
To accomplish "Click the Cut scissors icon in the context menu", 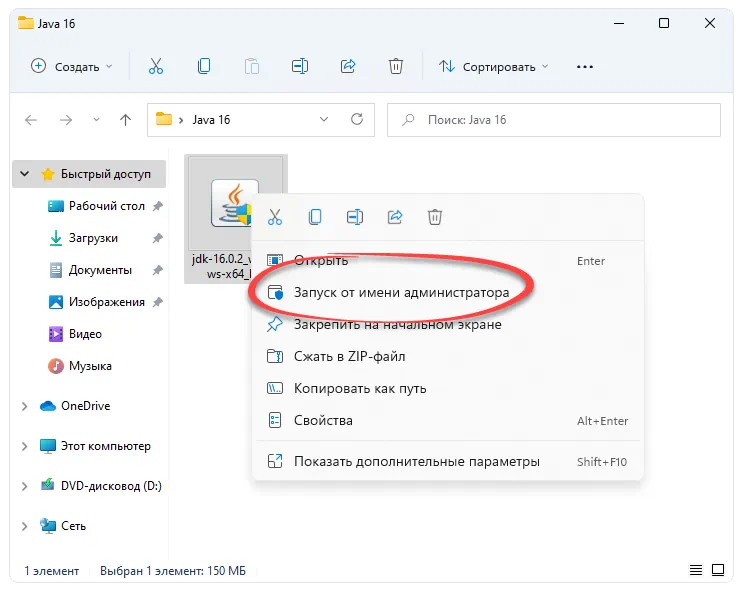I will (275, 217).
